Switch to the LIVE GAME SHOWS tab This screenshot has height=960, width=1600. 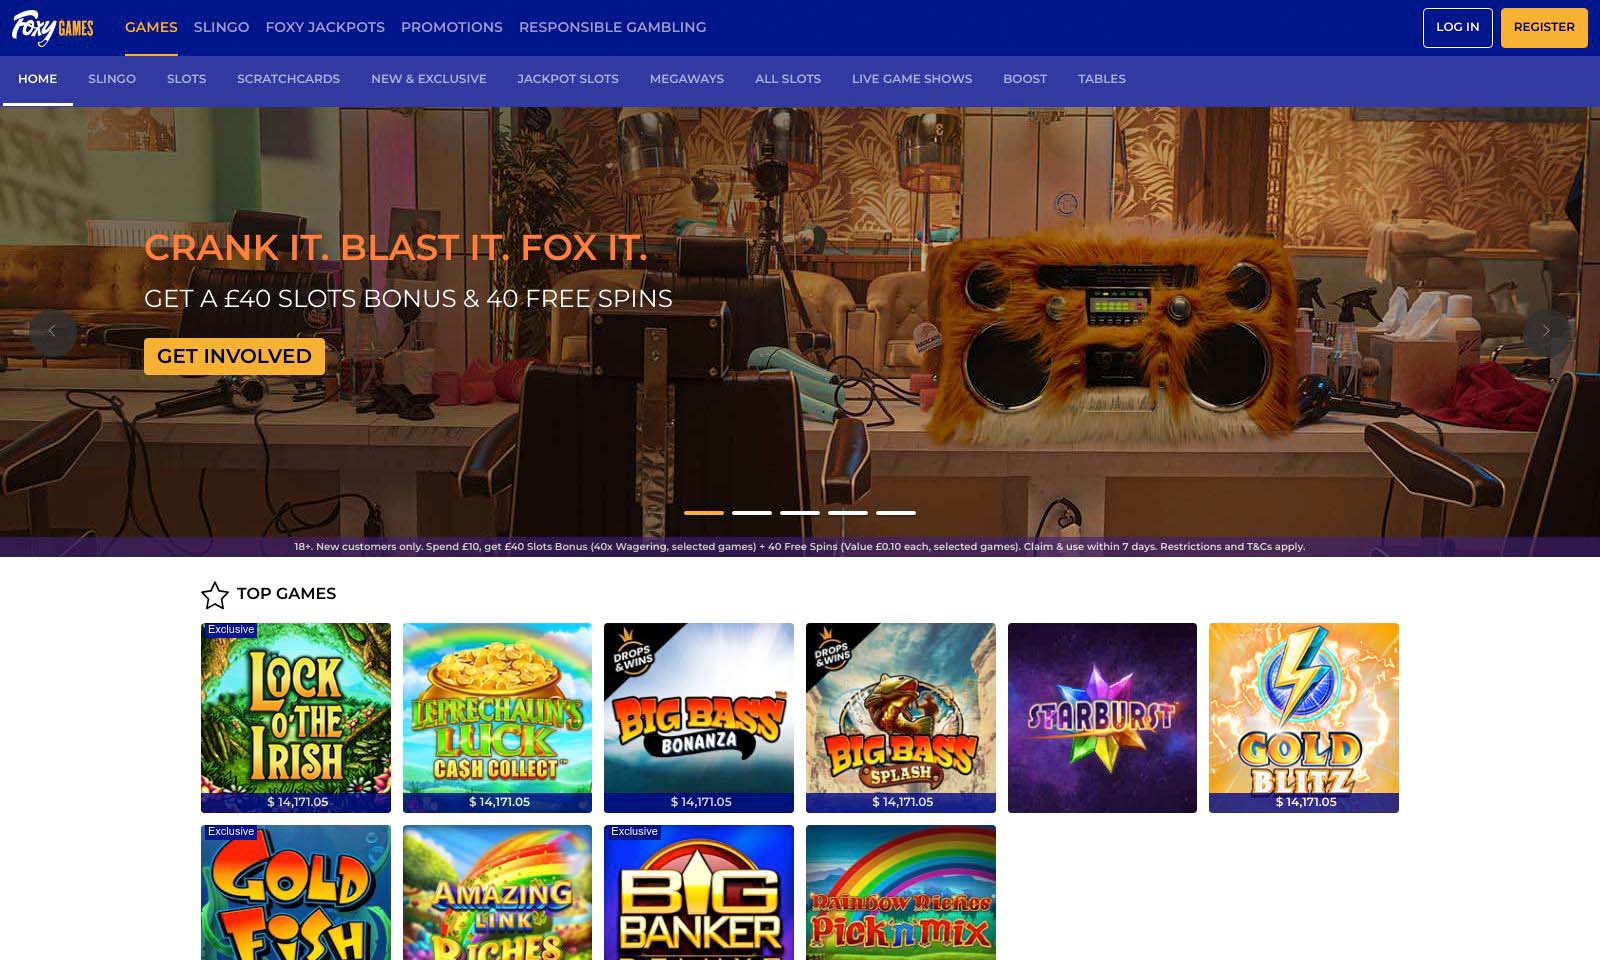[911, 79]
